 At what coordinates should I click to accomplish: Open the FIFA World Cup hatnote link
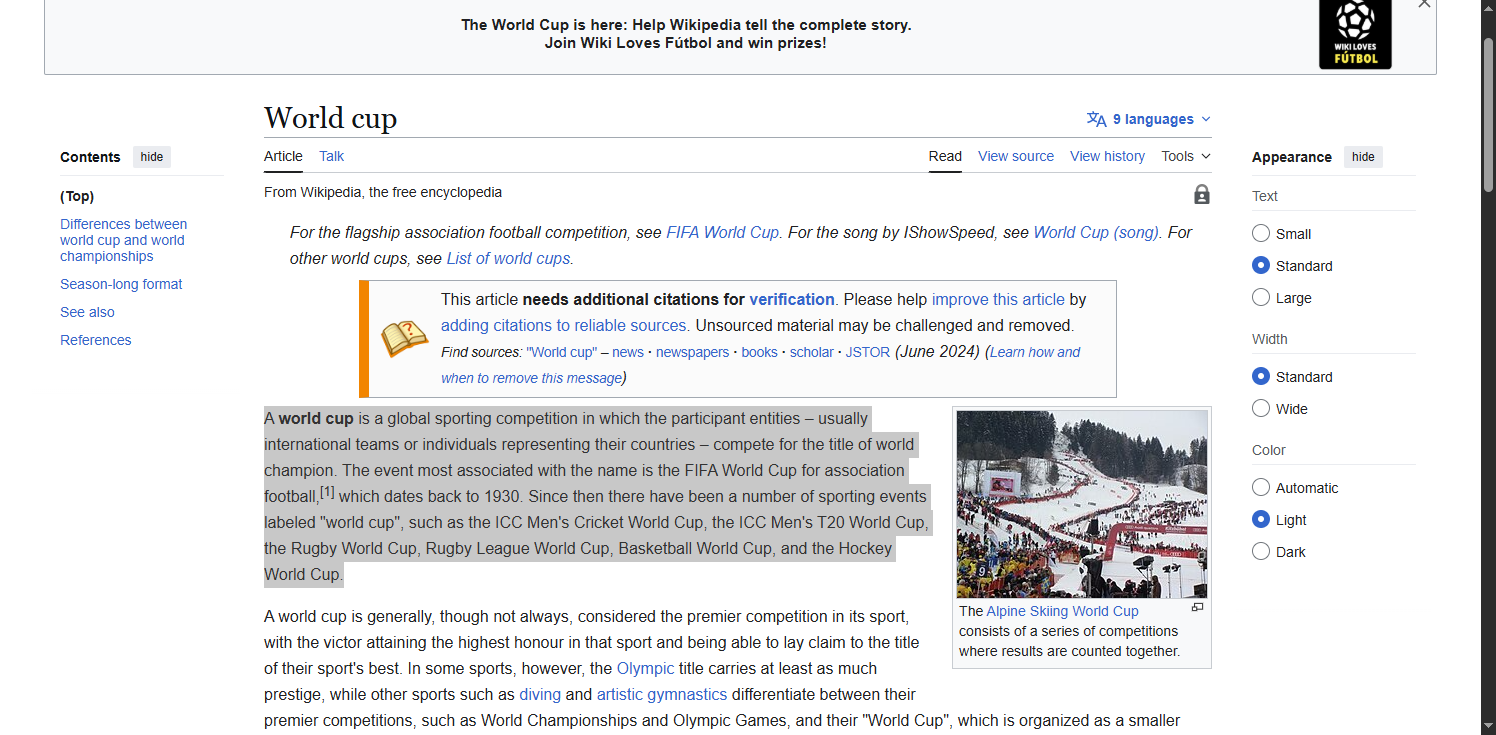coord(722,232)
